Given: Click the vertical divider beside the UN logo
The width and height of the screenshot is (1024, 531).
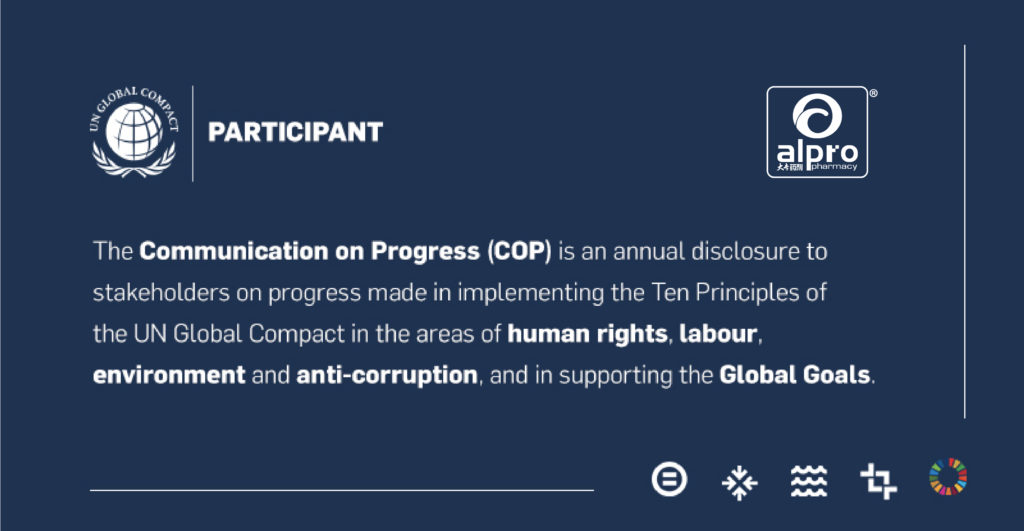Looking at the screenshot, I should [x=193, y=133].
